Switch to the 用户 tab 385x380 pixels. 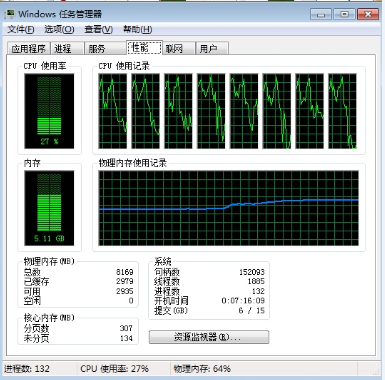point(212,49)
